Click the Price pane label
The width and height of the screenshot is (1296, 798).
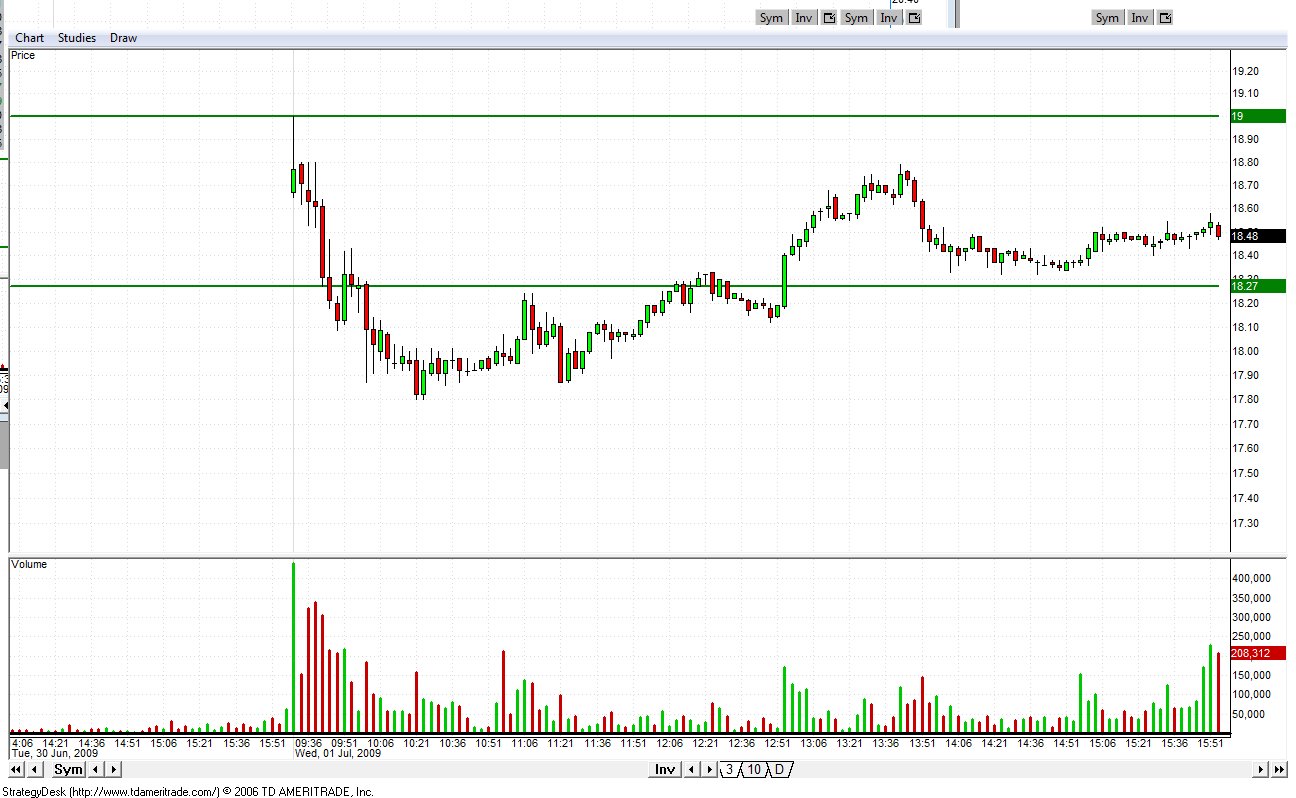[23, 55]
